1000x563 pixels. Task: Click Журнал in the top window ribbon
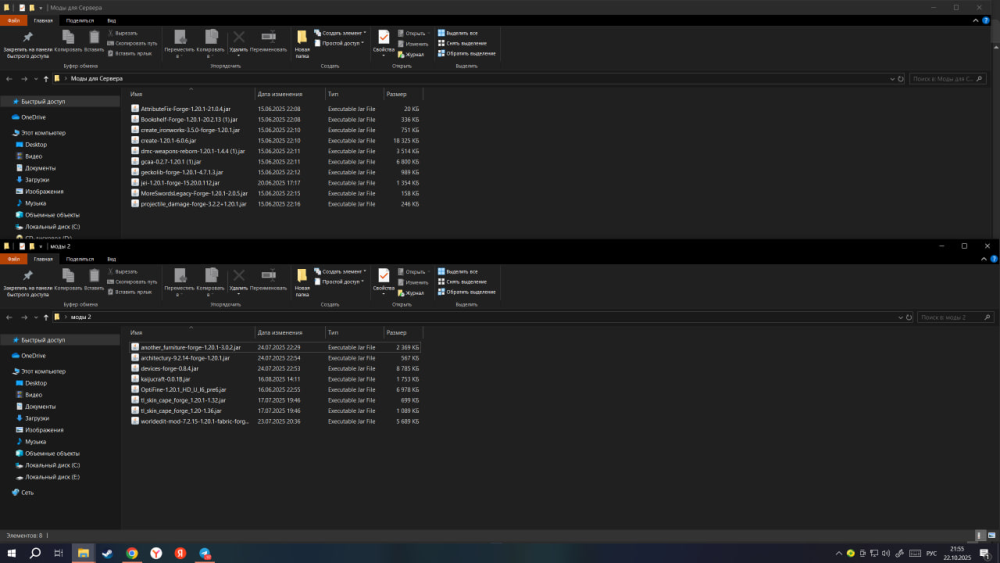(411, 54)
